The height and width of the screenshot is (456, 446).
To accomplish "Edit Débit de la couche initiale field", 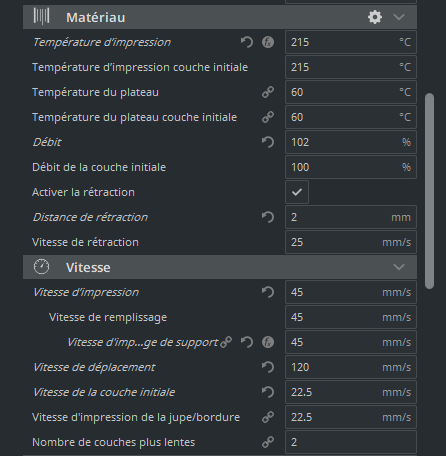I will 351,167.
